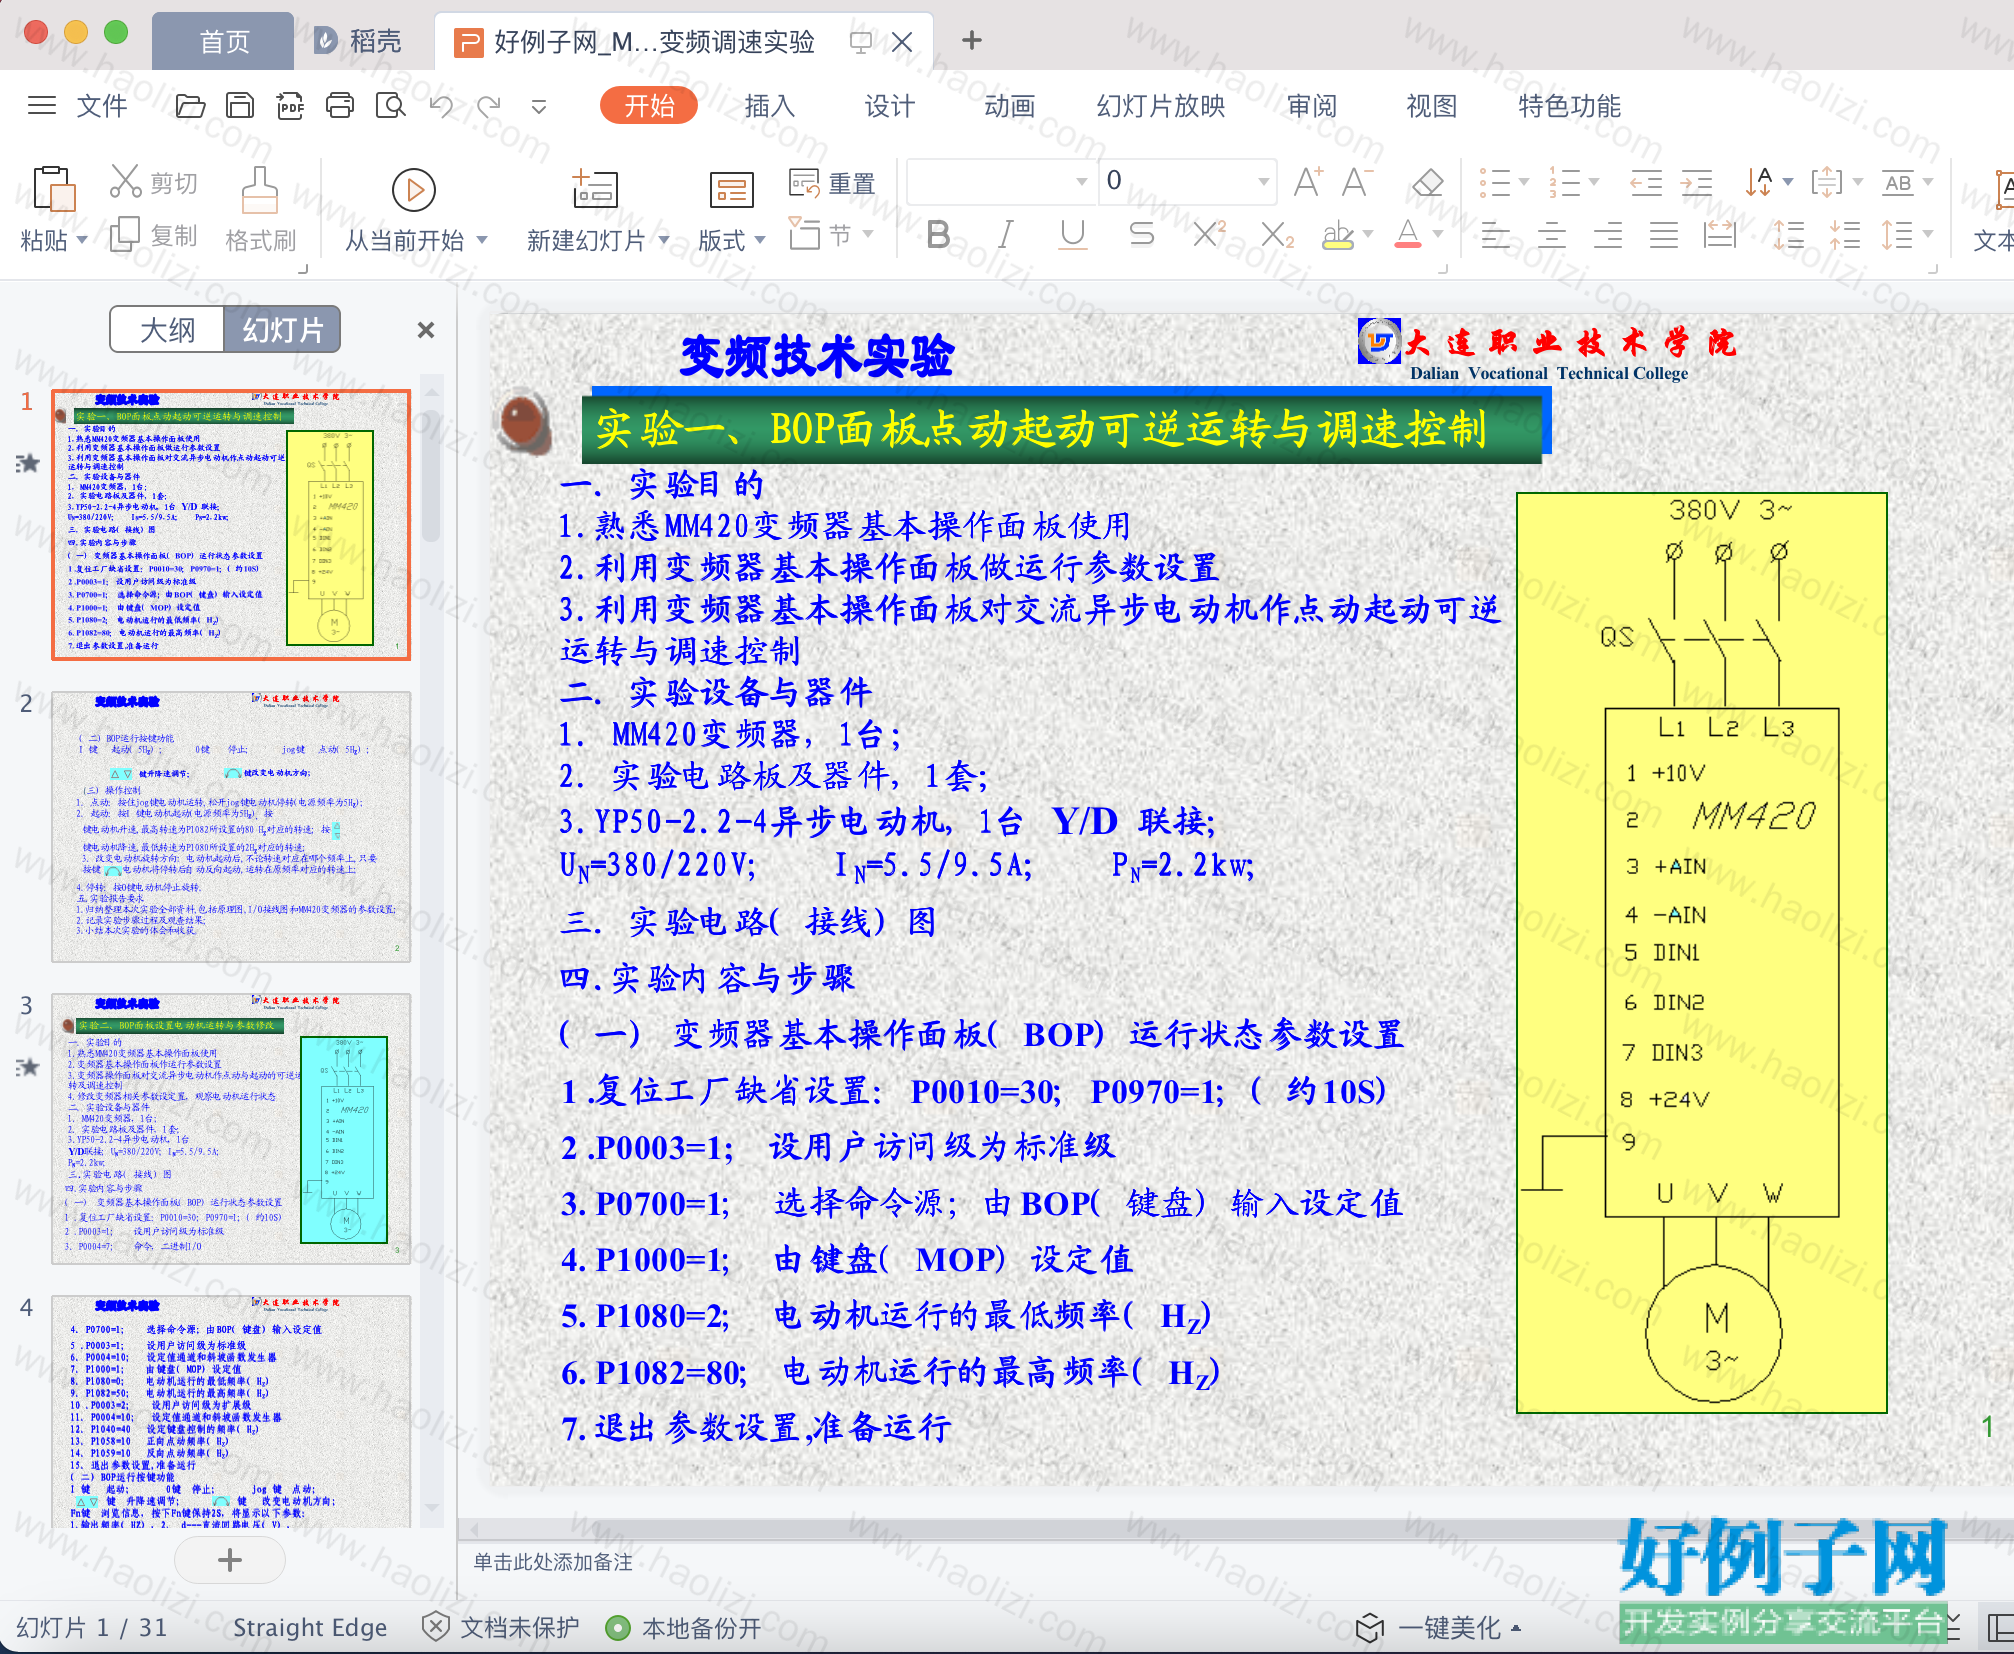Add new slide with plus button
Screen dimensions: 2014x1654
click(229, 1559)
